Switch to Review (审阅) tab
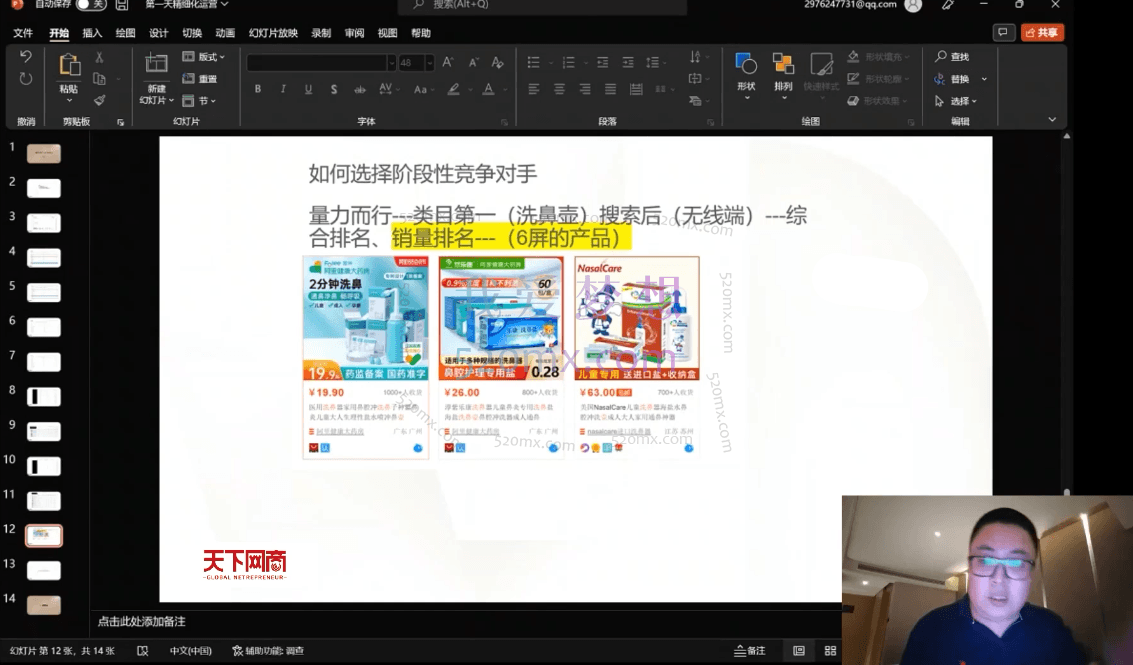The height and width of the screenshot is (665, 1133). 354,33
